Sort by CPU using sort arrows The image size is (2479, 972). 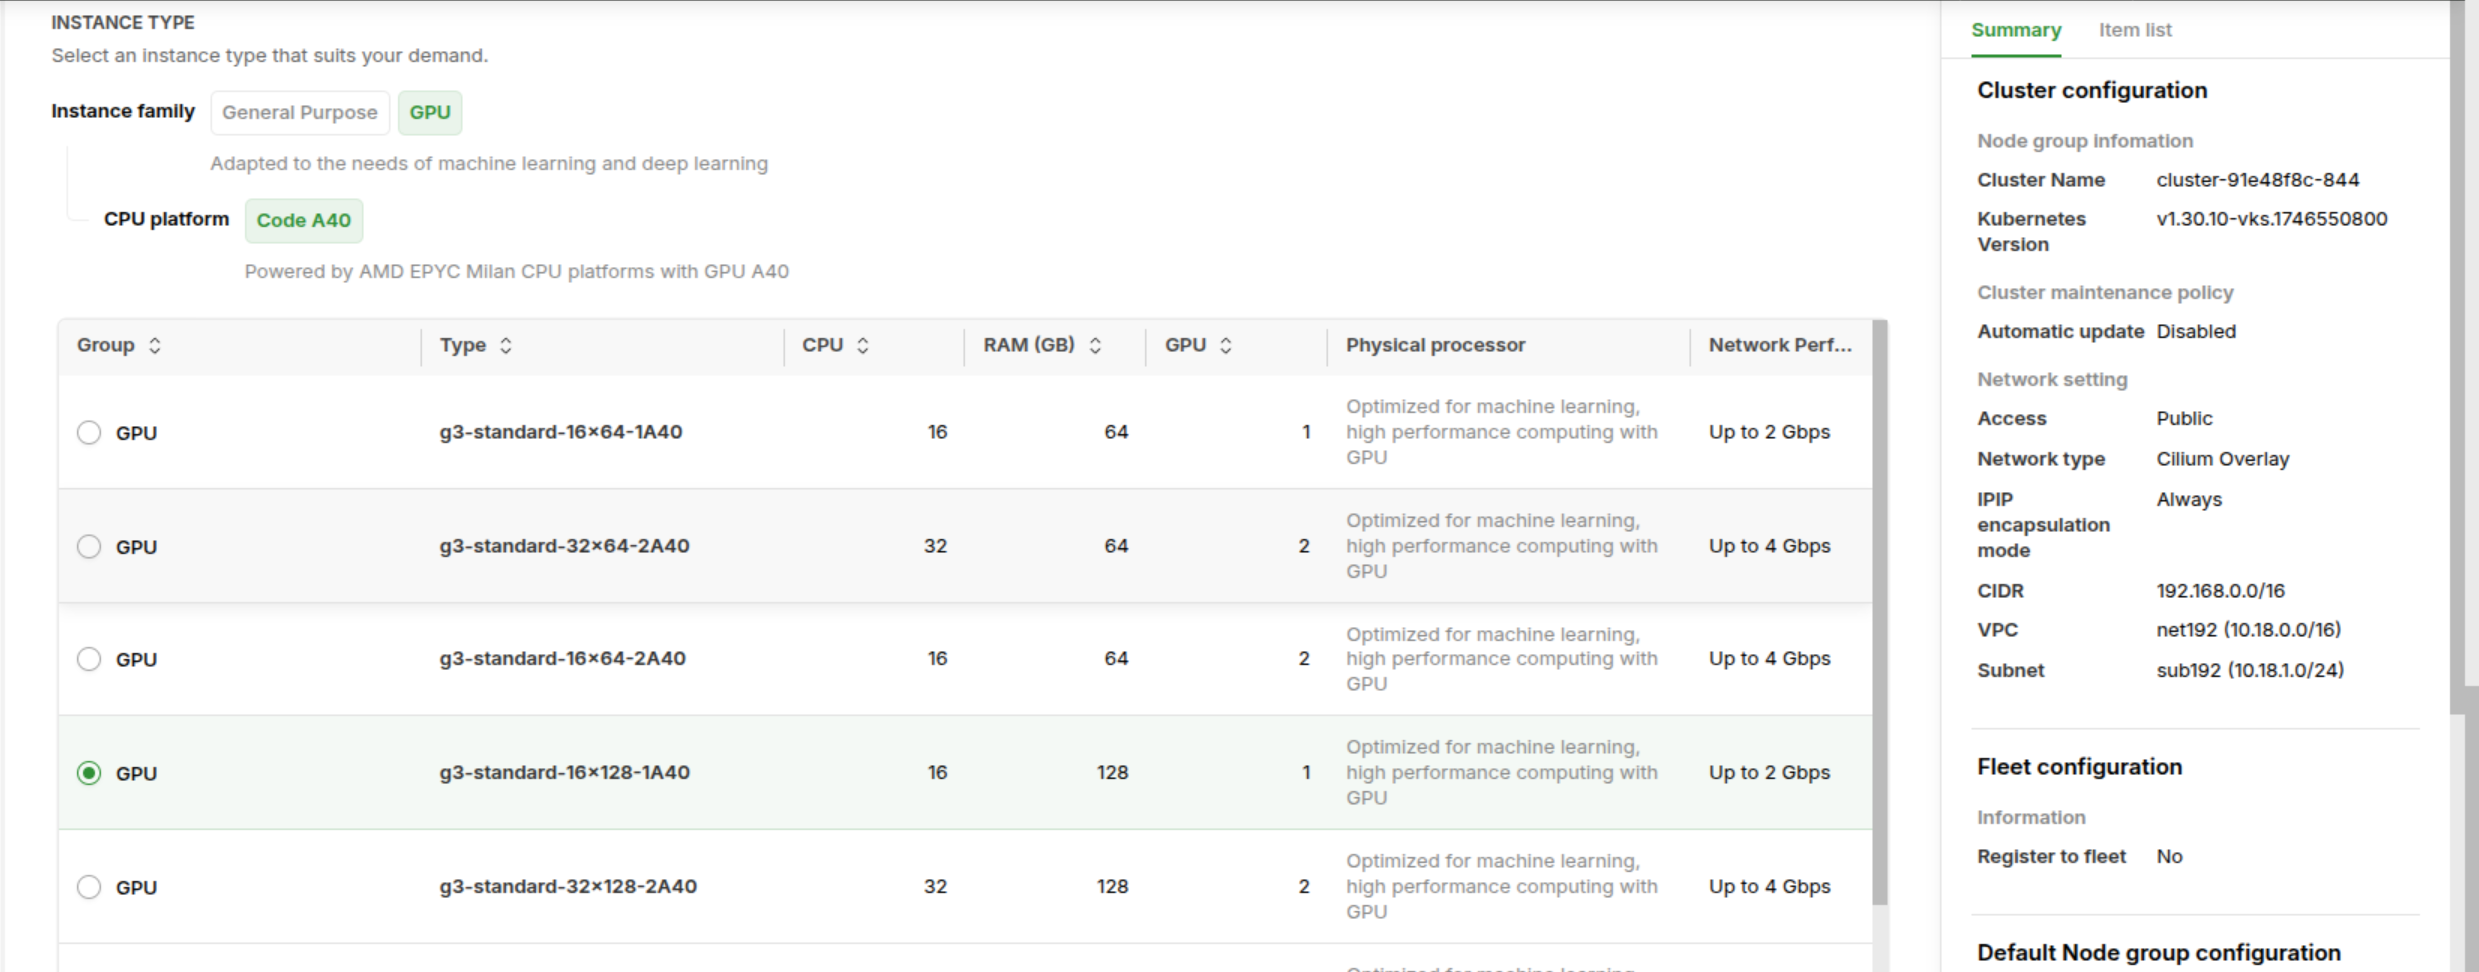click(x=863, y=345)
